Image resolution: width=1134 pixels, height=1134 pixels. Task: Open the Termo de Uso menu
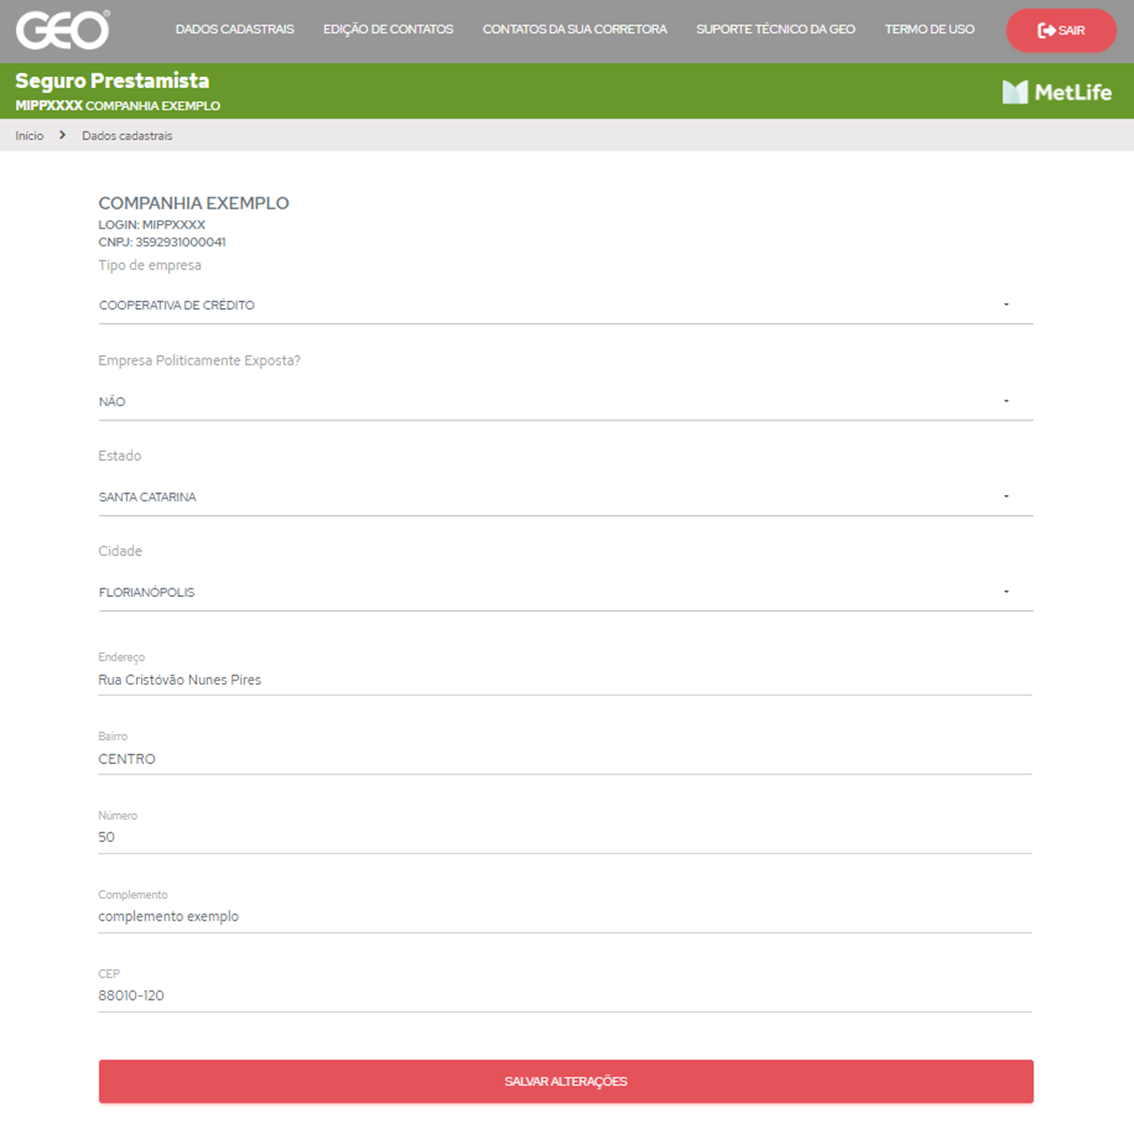click(x=929, y=30)
